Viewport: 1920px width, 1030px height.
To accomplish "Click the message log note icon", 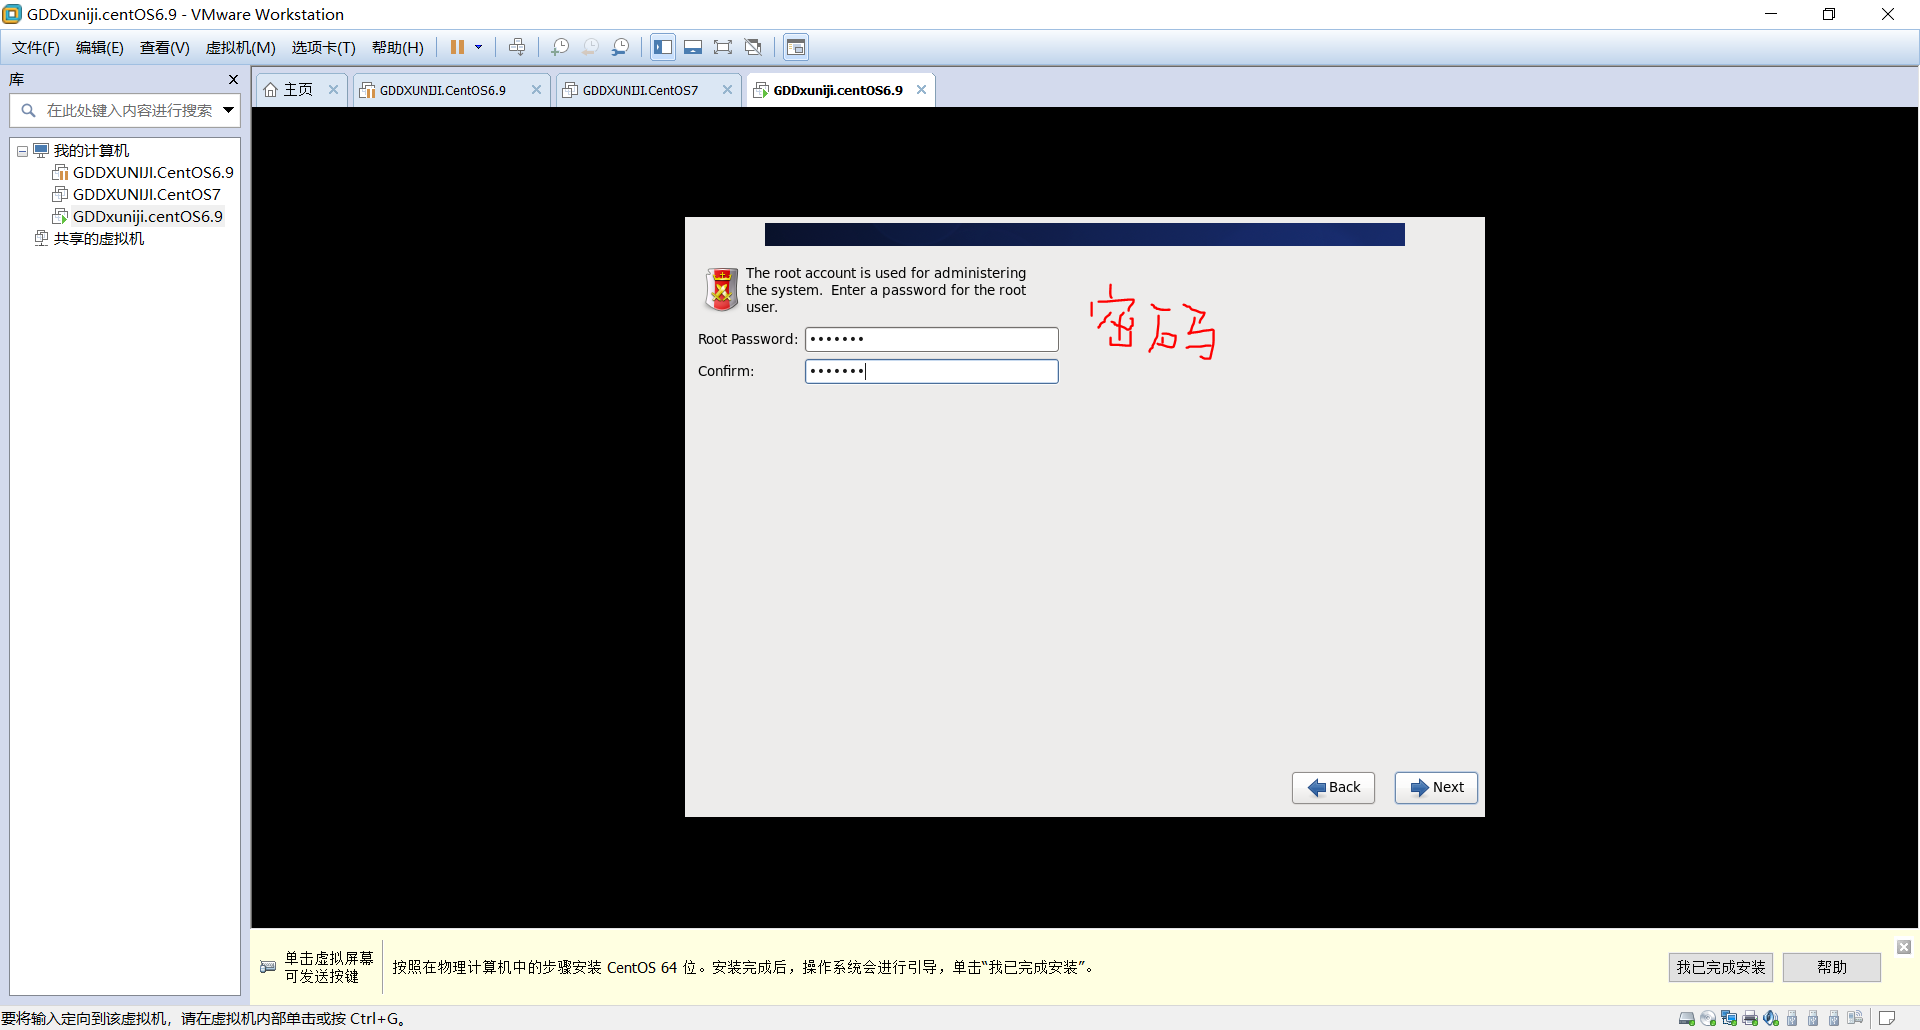I will click(1887, 1018).
